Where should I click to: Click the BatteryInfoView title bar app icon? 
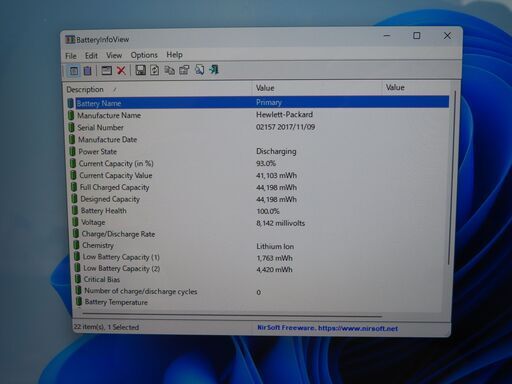pyautogui.click(x=70, y=40)
